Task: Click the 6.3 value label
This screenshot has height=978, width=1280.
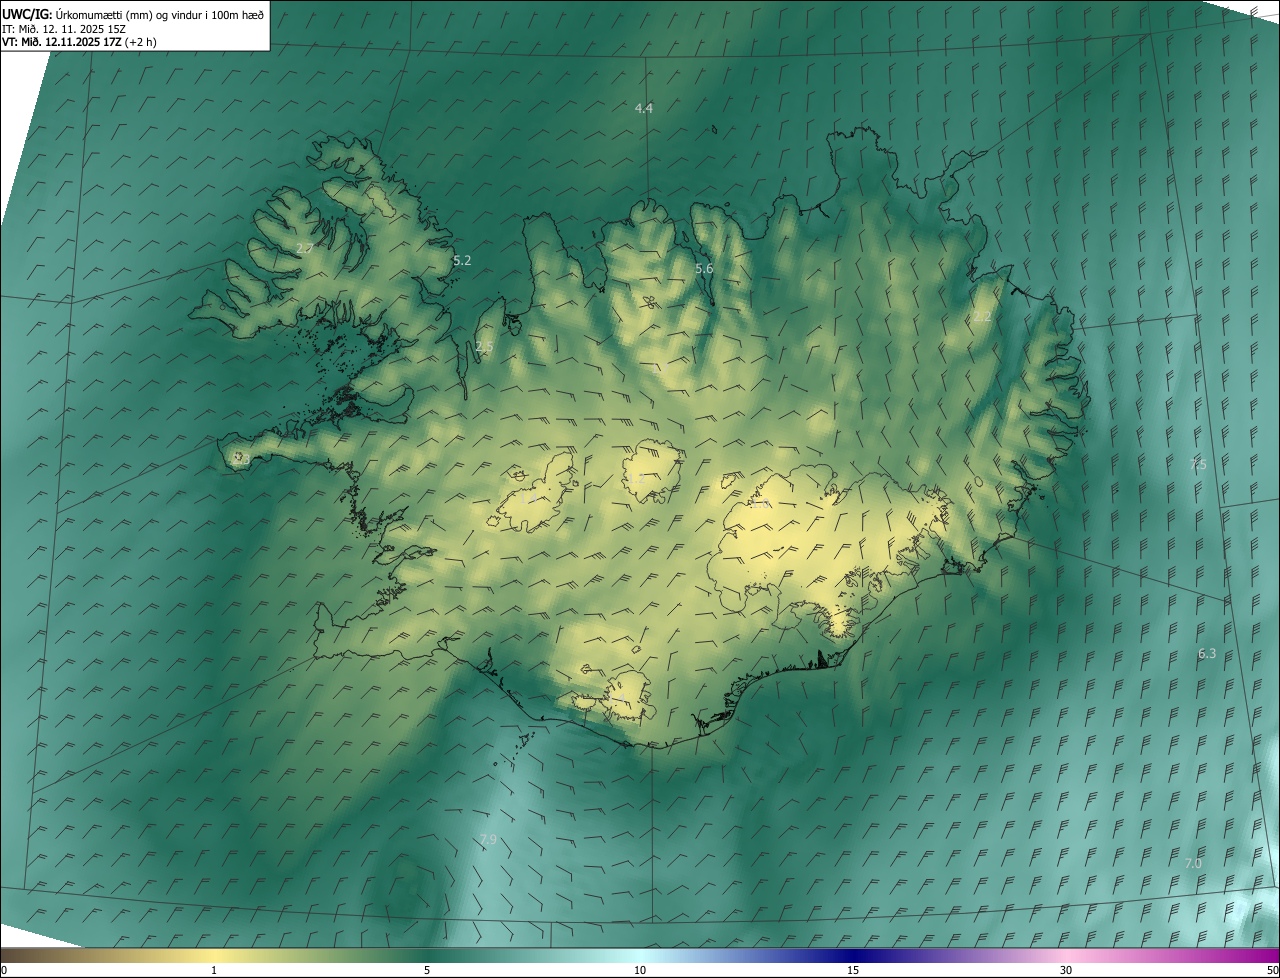Action: (x=1207, y=654)
